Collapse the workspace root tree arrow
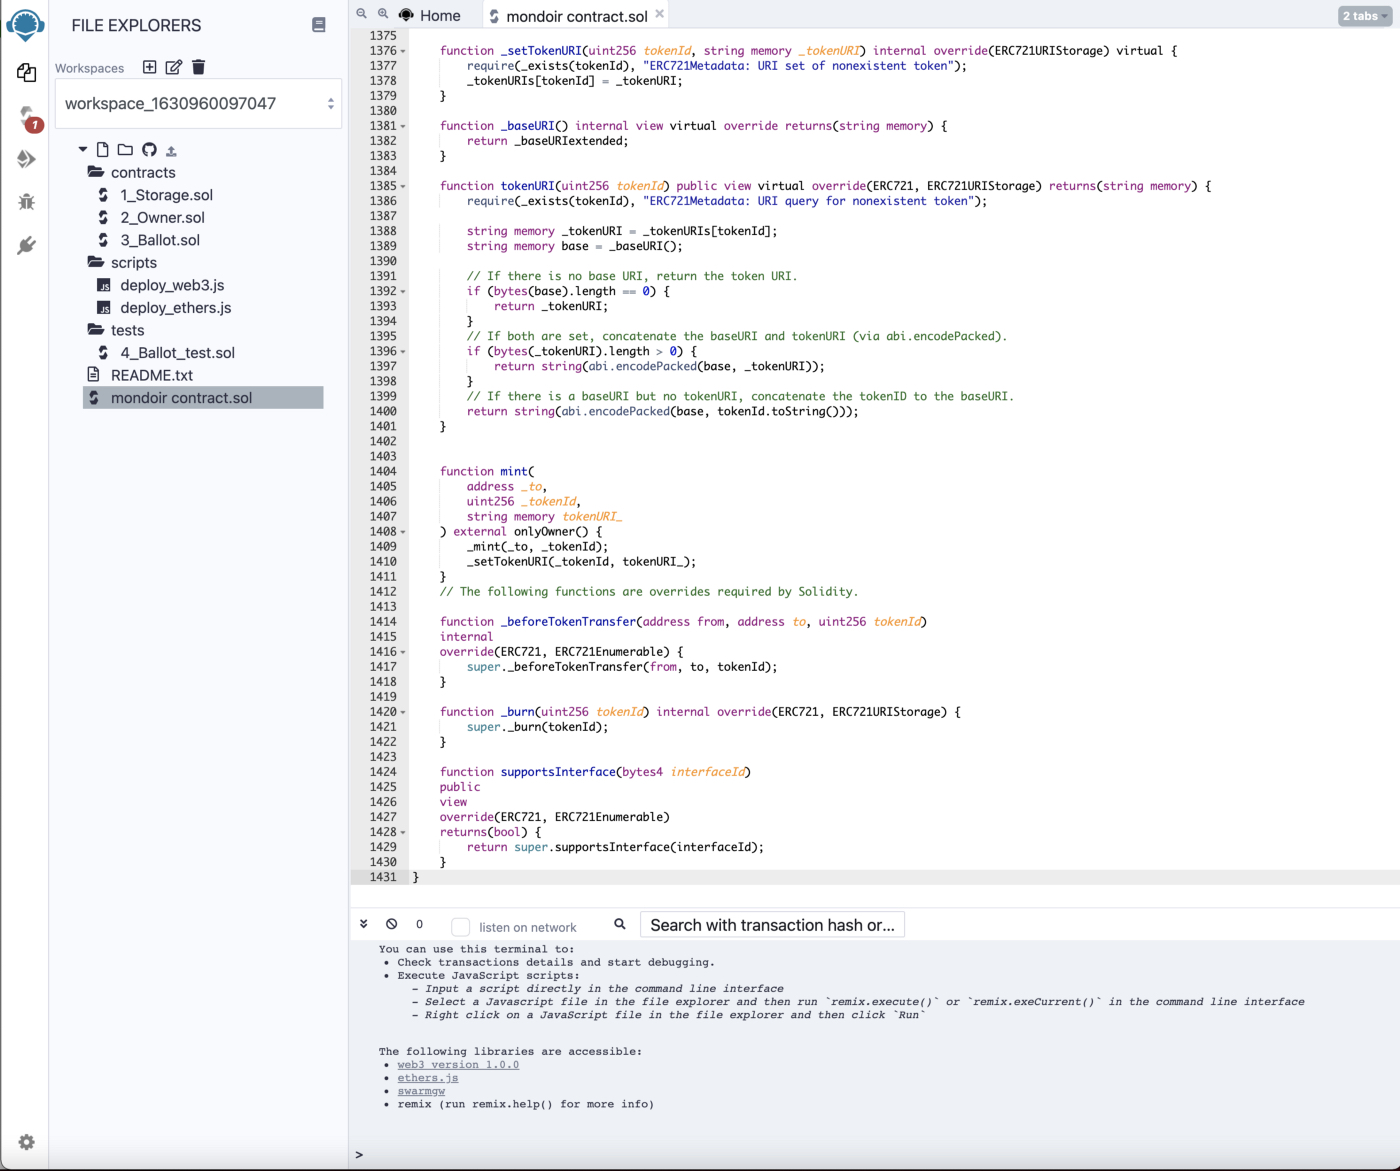 coord(83,150)
